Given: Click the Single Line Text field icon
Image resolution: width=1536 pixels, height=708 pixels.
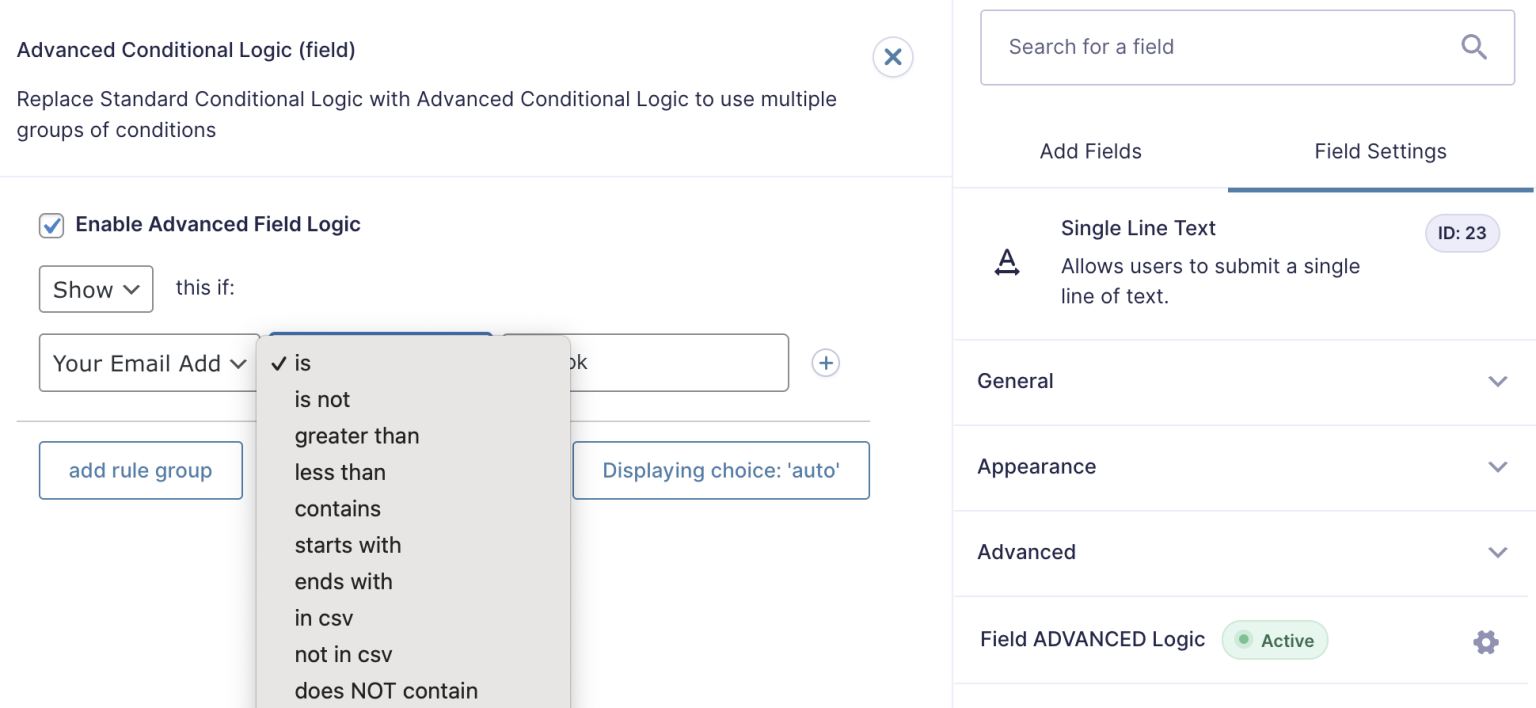Looking at the screenshot, I should click(1007, 263).
